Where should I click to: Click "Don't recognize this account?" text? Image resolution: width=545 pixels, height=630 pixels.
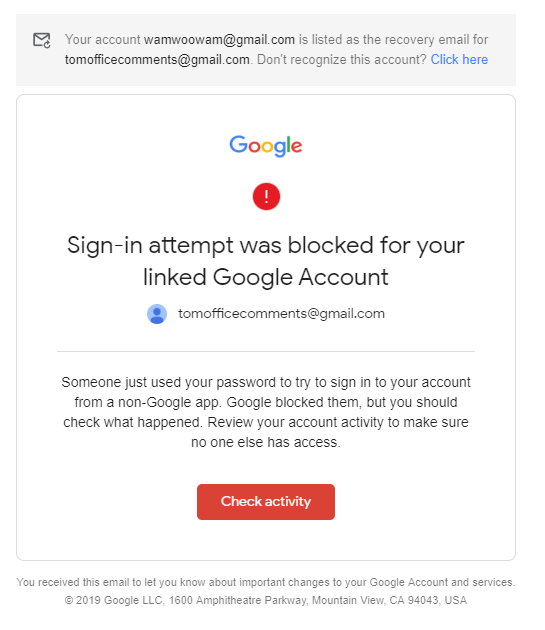click(341, 59)
